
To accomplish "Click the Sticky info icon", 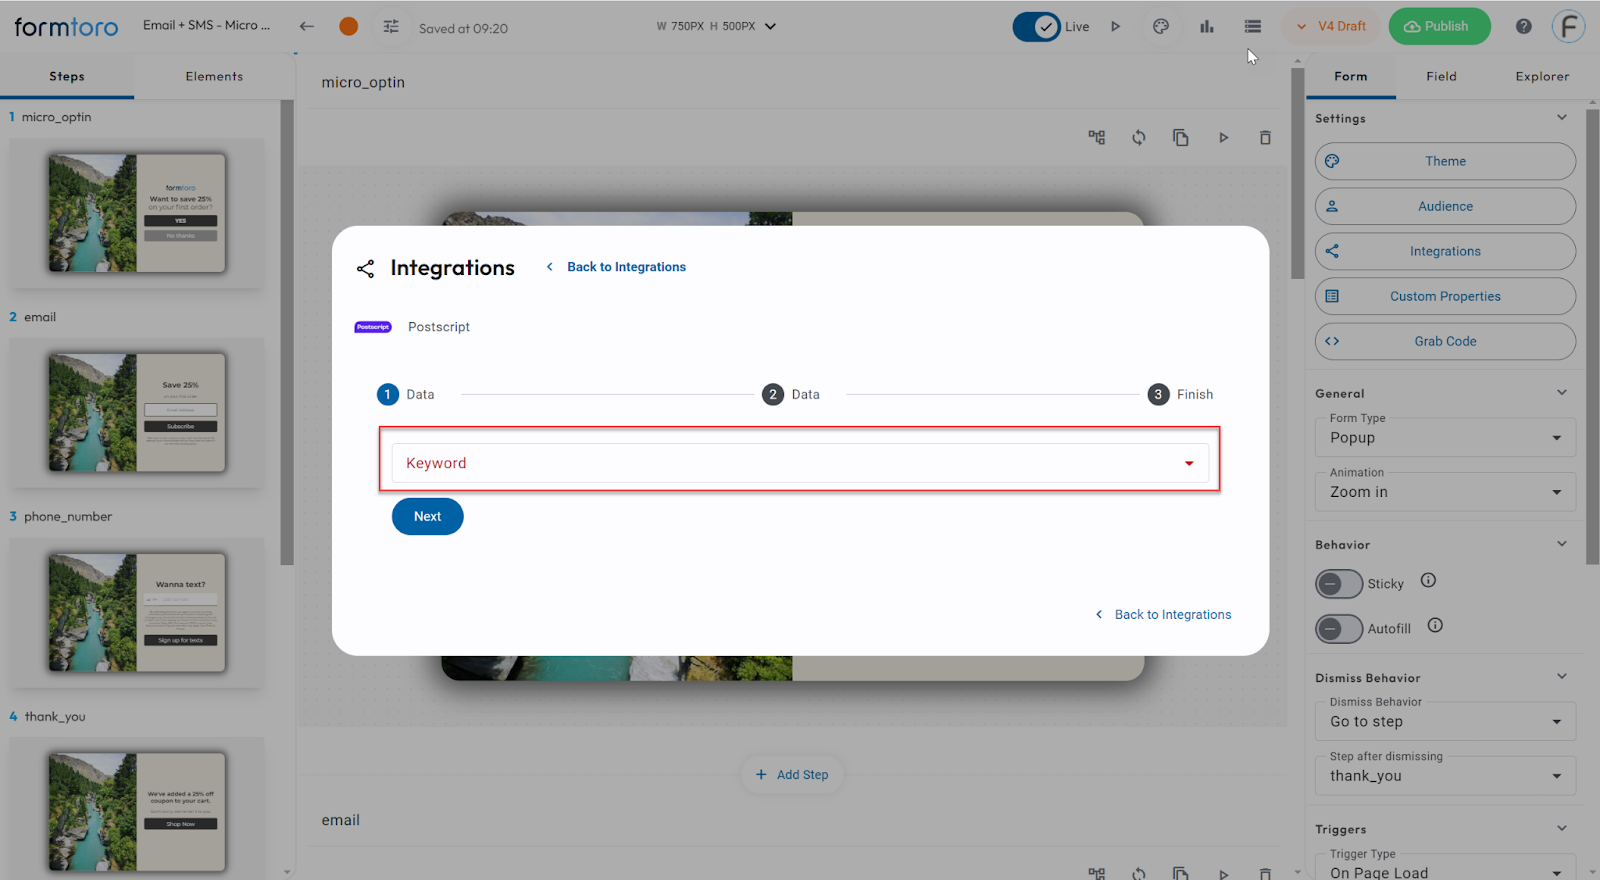I will 1428,580.
